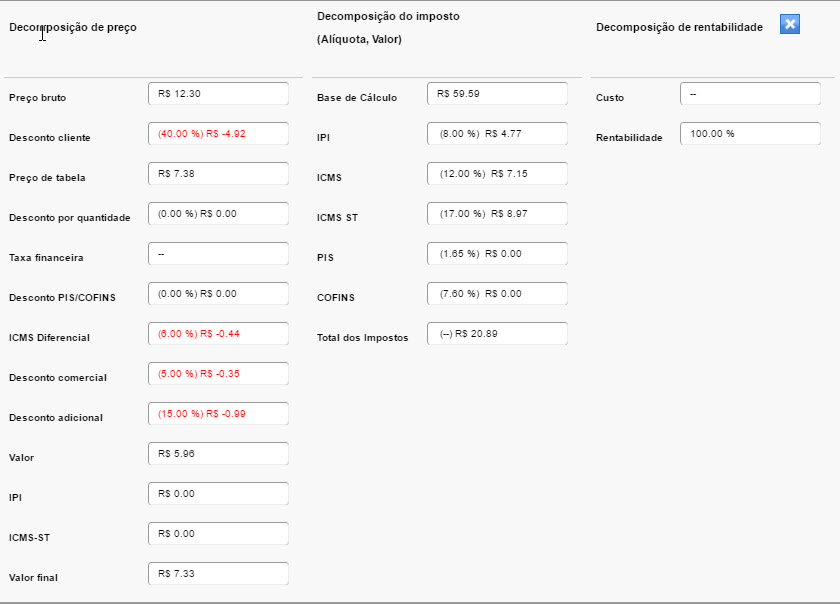The height and width of the screenshot is (604, 840).
Task: Select the Total dos Impostos field
Action: (498, 334)
